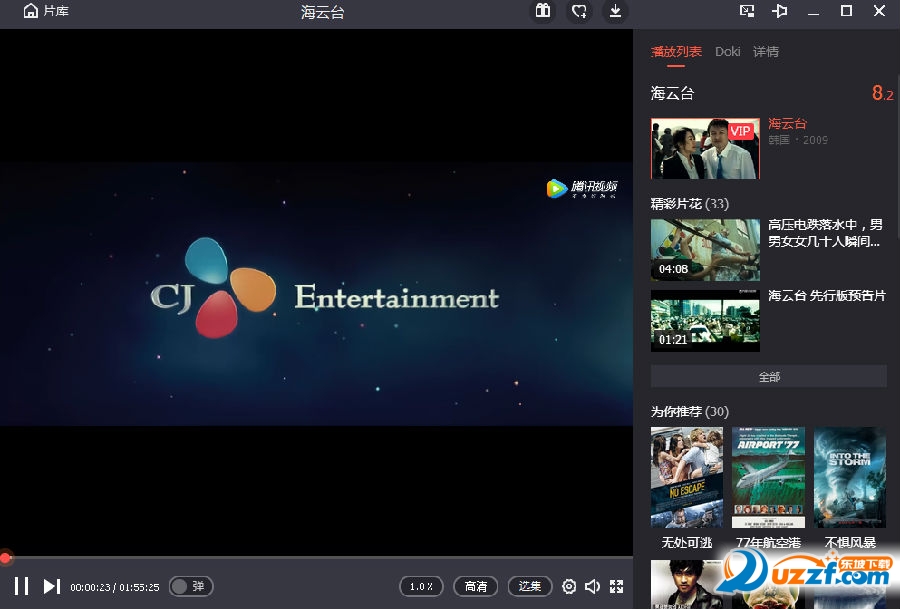The image size is (900, 609).
Task: Open the Into the Storm poster
Action: pyautogui.click(x=849, y=477)
